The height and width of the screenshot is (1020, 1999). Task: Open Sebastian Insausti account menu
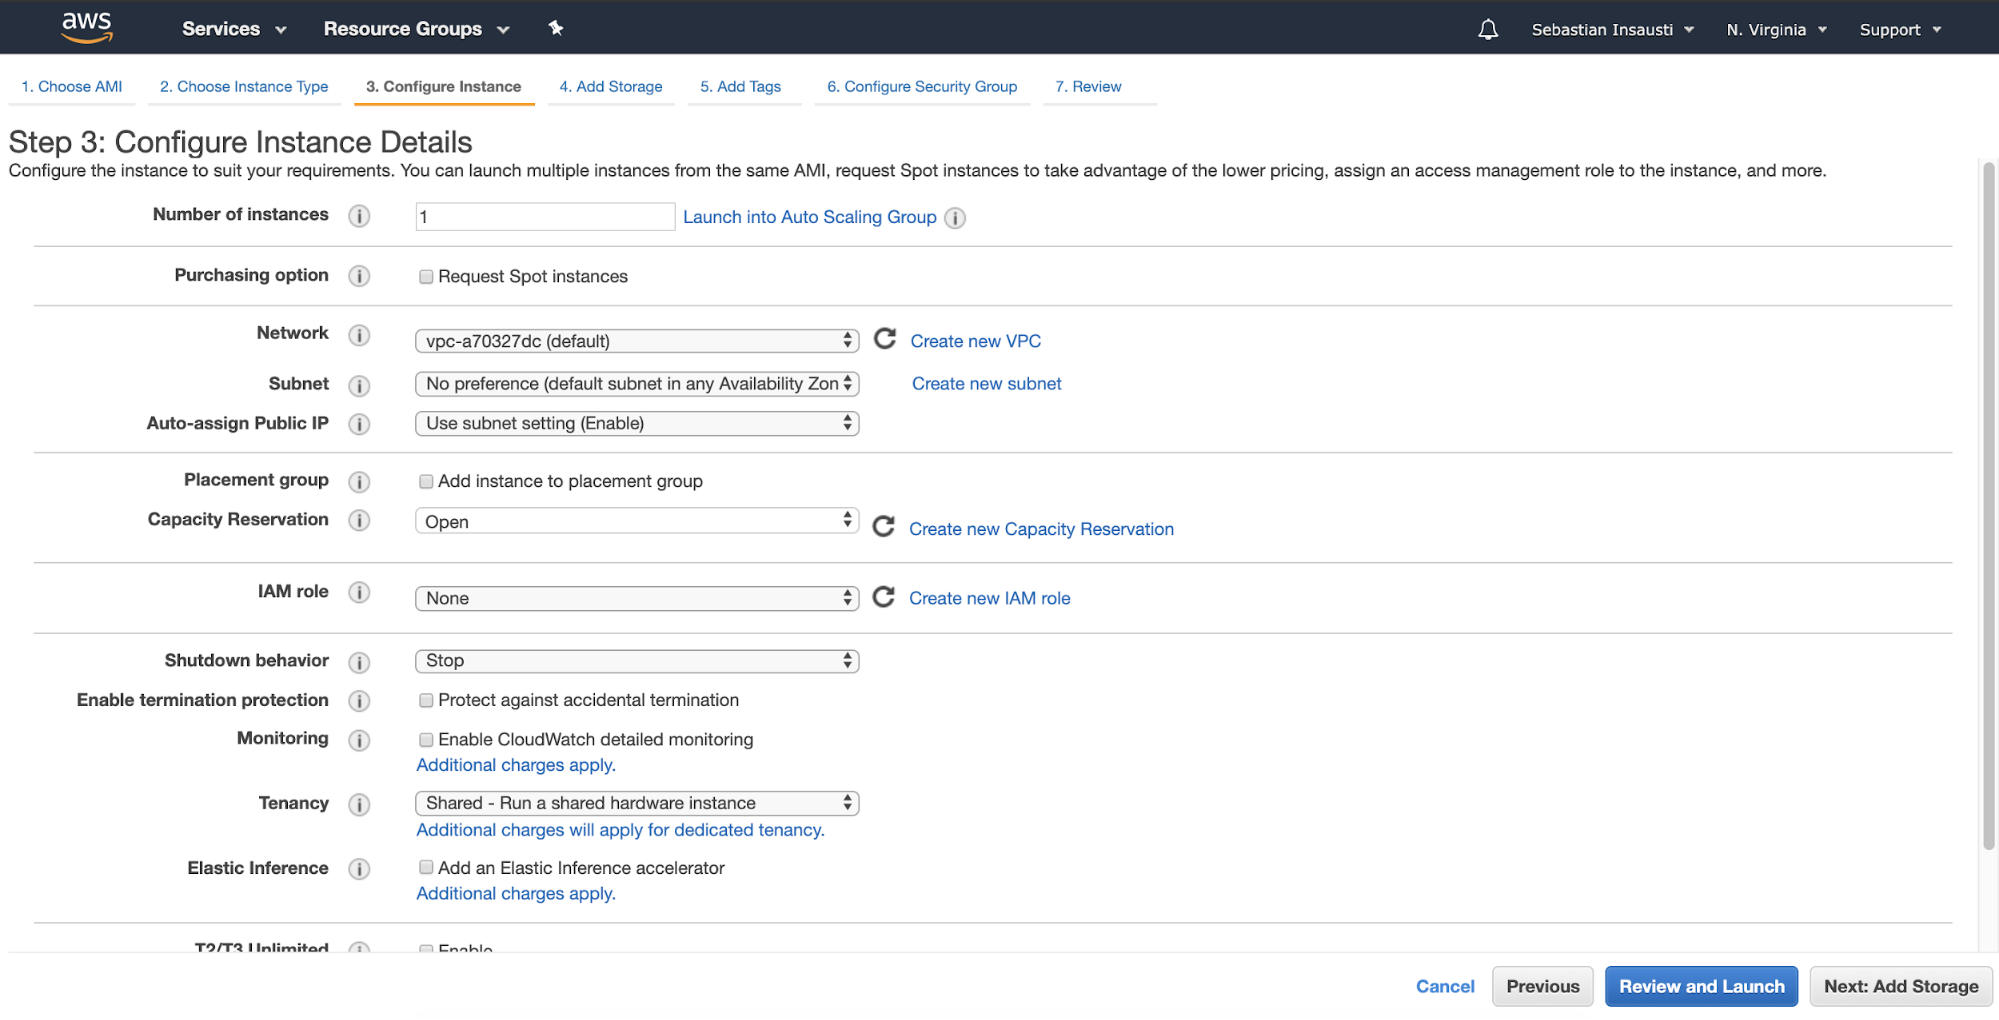[x=1612, y=30]
